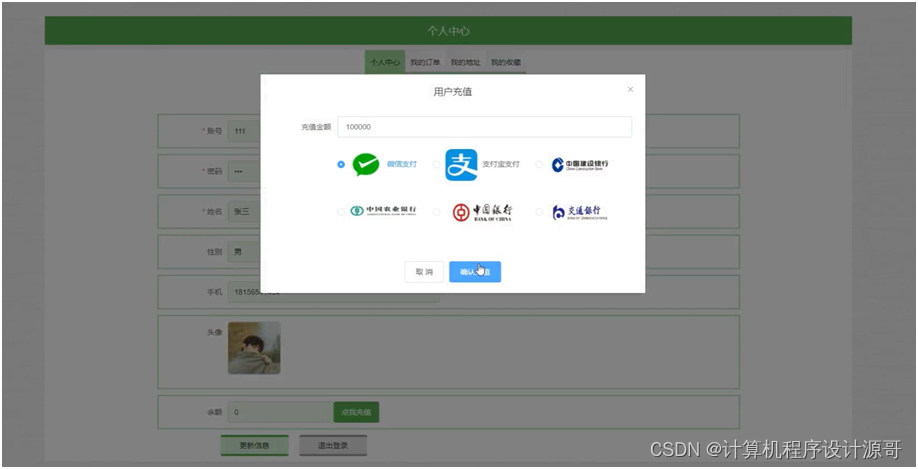Viewport: 918px width, 469px height.
Task: Click the 退出登录 button
Action: coord(333,446)
